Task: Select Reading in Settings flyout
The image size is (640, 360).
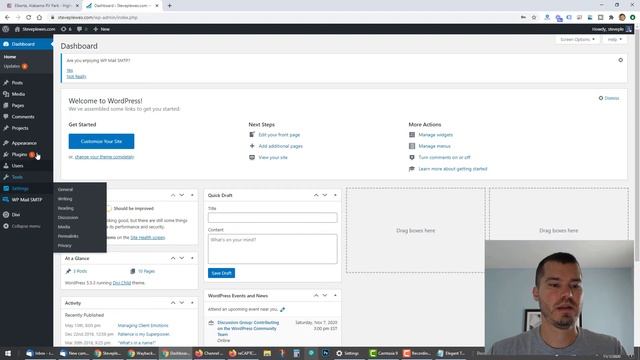Action: tap(65, 208)
